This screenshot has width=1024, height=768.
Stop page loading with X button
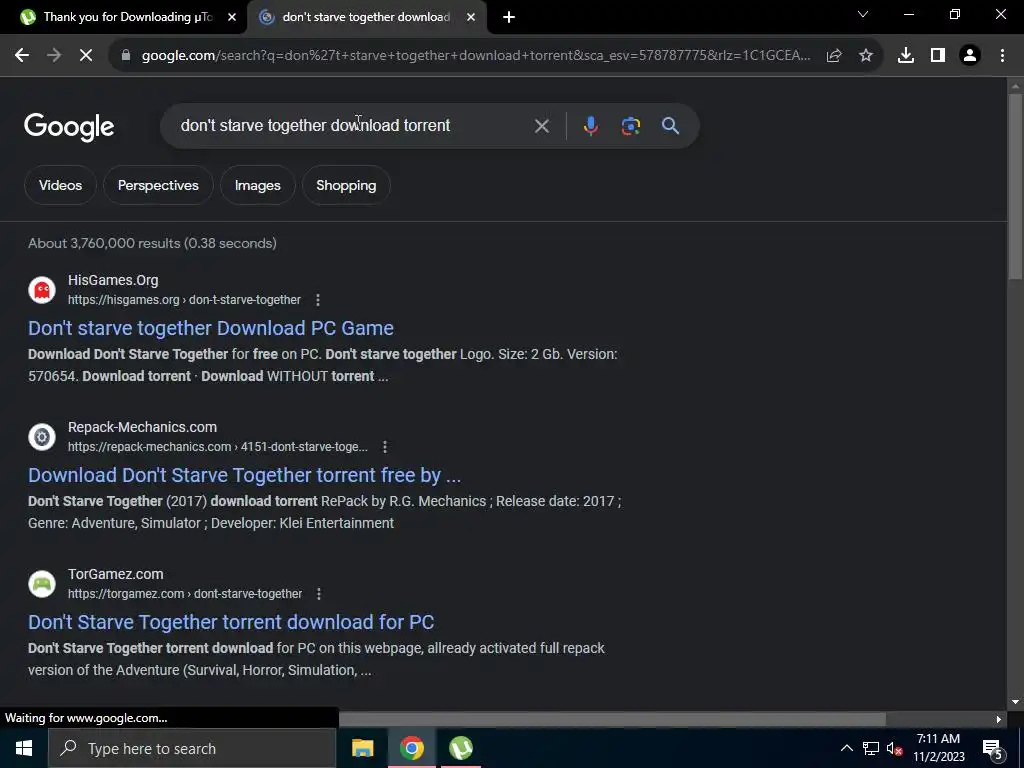click(x=86, y=56)
